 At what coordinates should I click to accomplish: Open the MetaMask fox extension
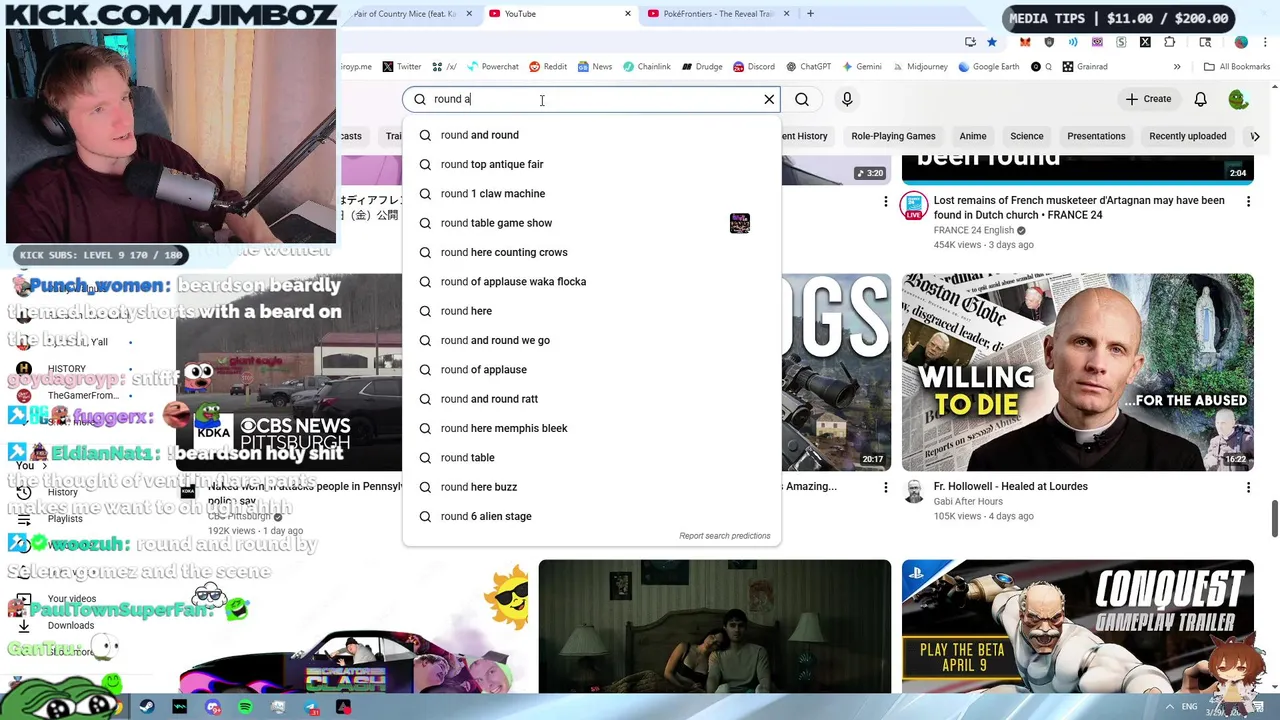[1025, 42]
